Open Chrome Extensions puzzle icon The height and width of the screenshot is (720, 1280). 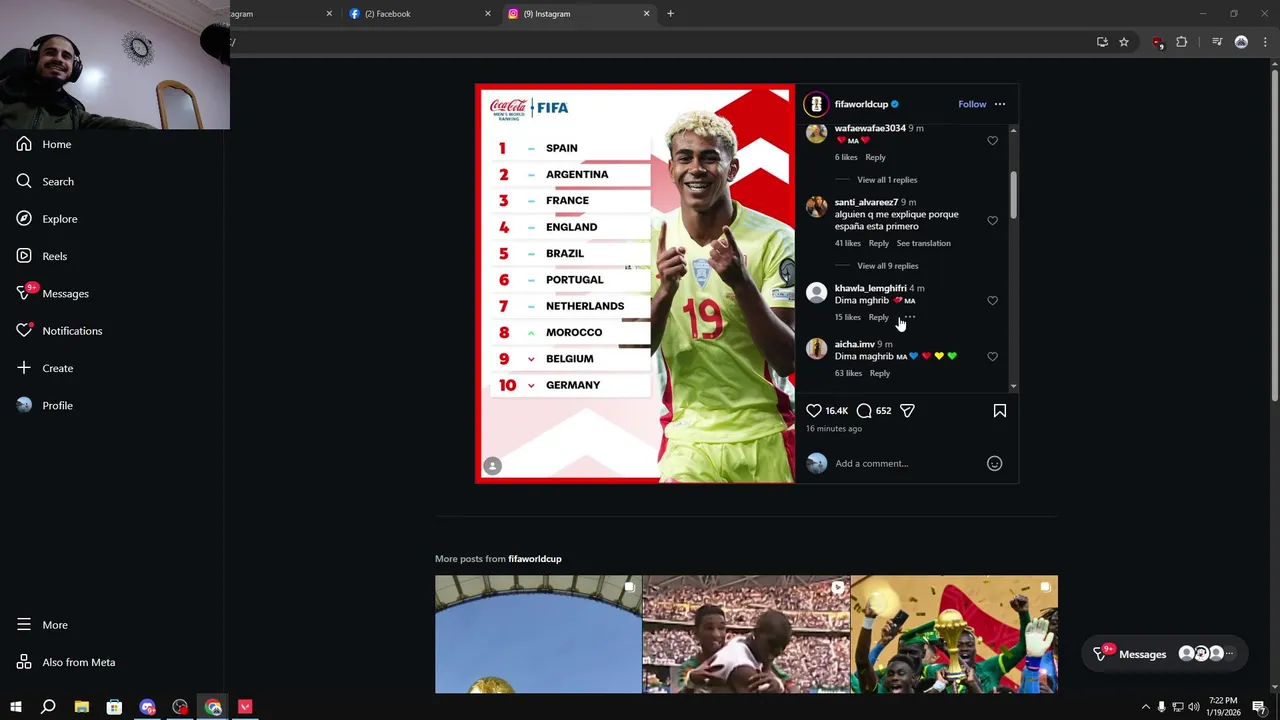click(x=1182, y=42)
